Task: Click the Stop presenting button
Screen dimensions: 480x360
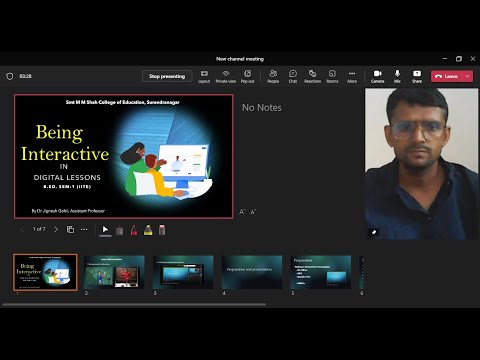Action: pos(167,76)
